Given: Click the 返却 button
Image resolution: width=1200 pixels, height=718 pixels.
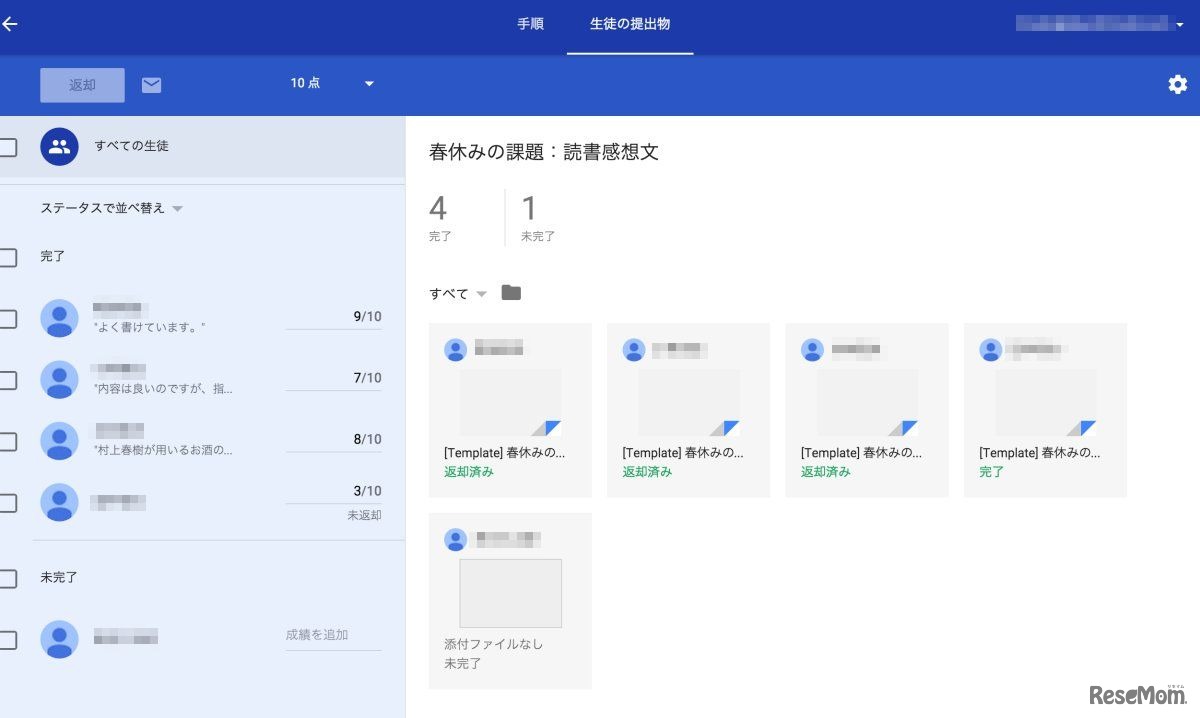Looking at the screenshot, I should click(82, 85).
